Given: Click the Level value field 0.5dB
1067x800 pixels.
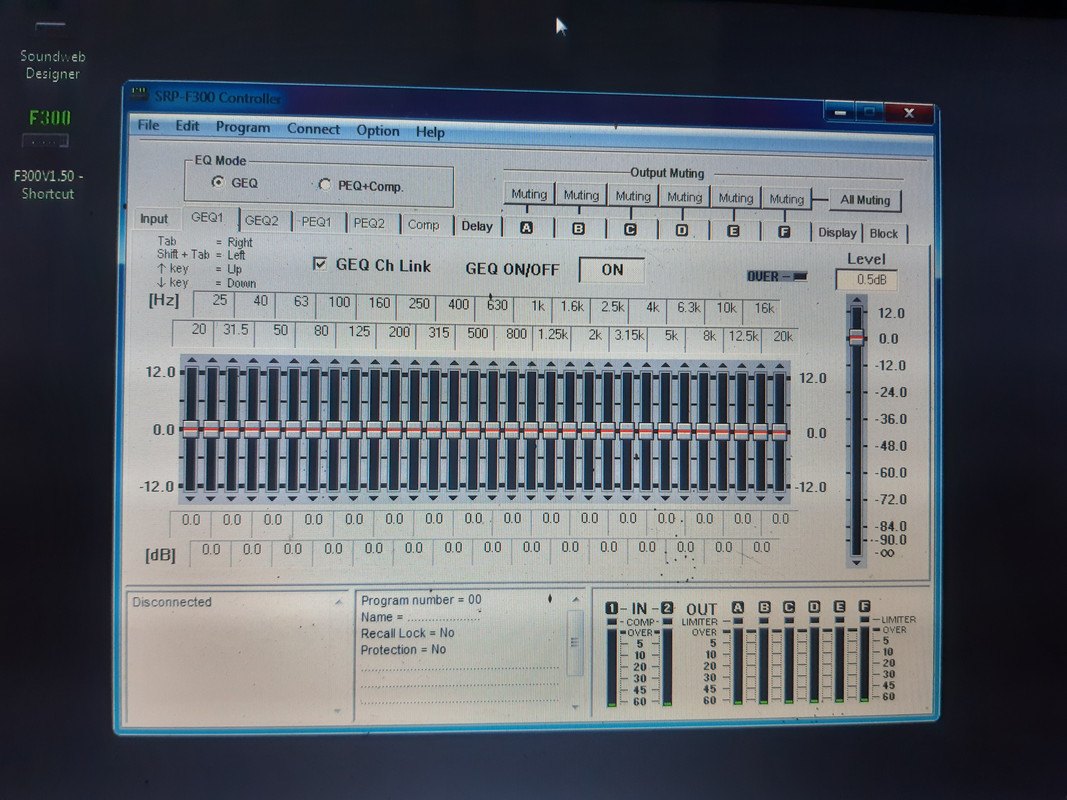Looking at the screenshot, I should click(x=867, y=280).
